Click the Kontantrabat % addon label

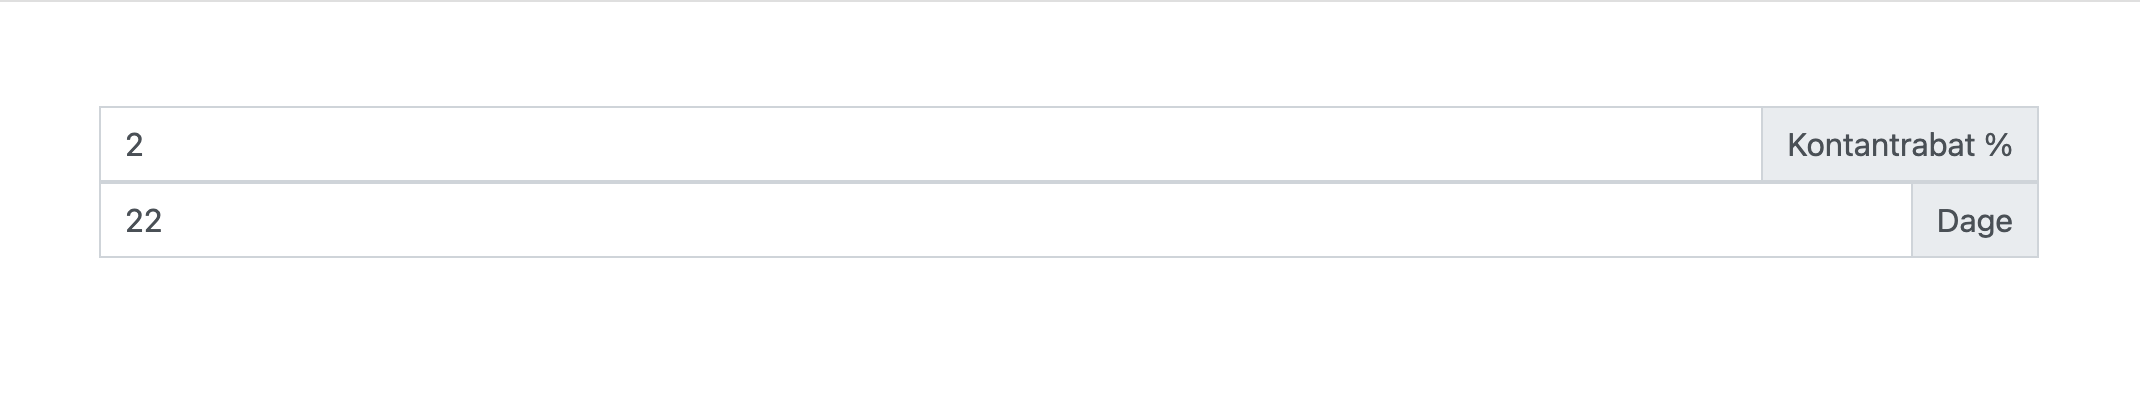[1899, 145]
